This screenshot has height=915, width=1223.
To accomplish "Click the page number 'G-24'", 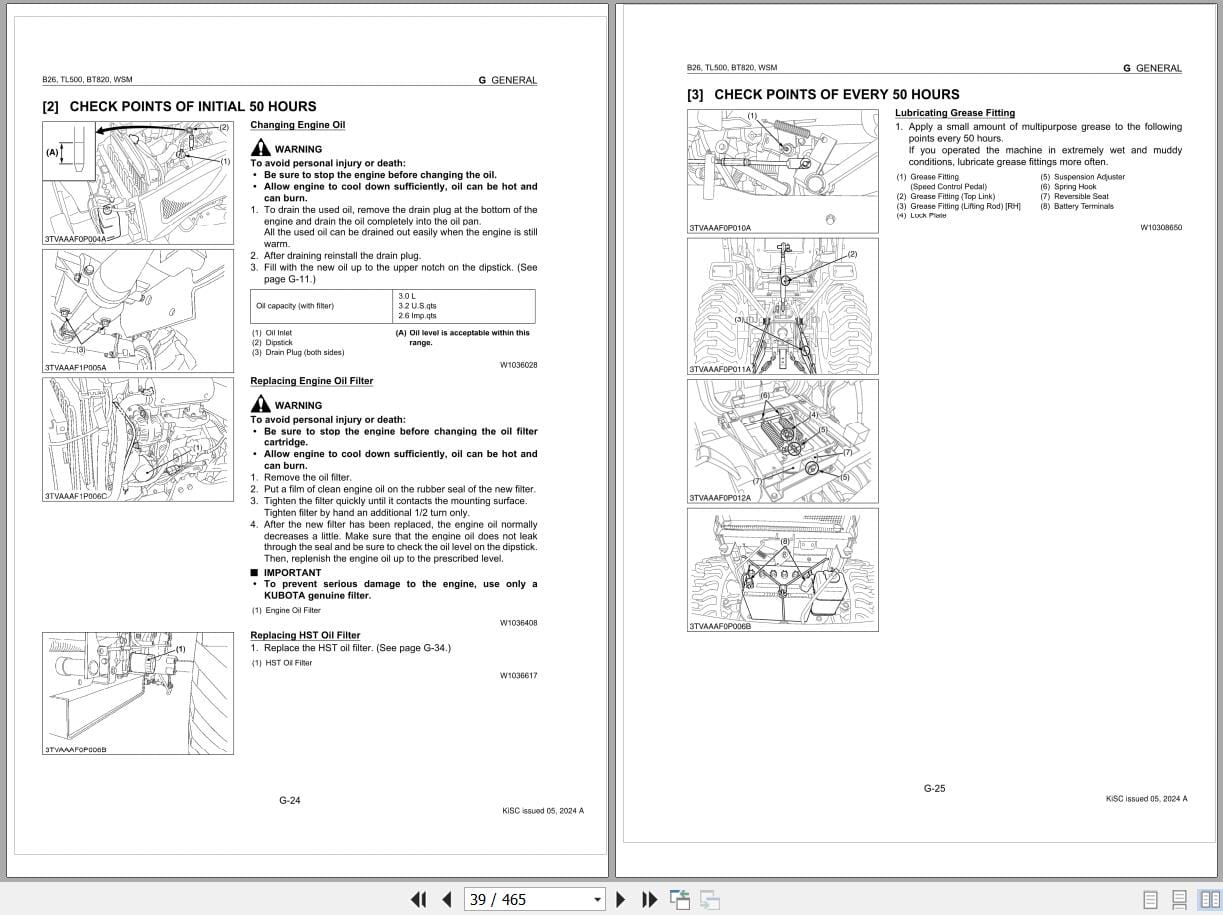I will [x=289, y=800].
